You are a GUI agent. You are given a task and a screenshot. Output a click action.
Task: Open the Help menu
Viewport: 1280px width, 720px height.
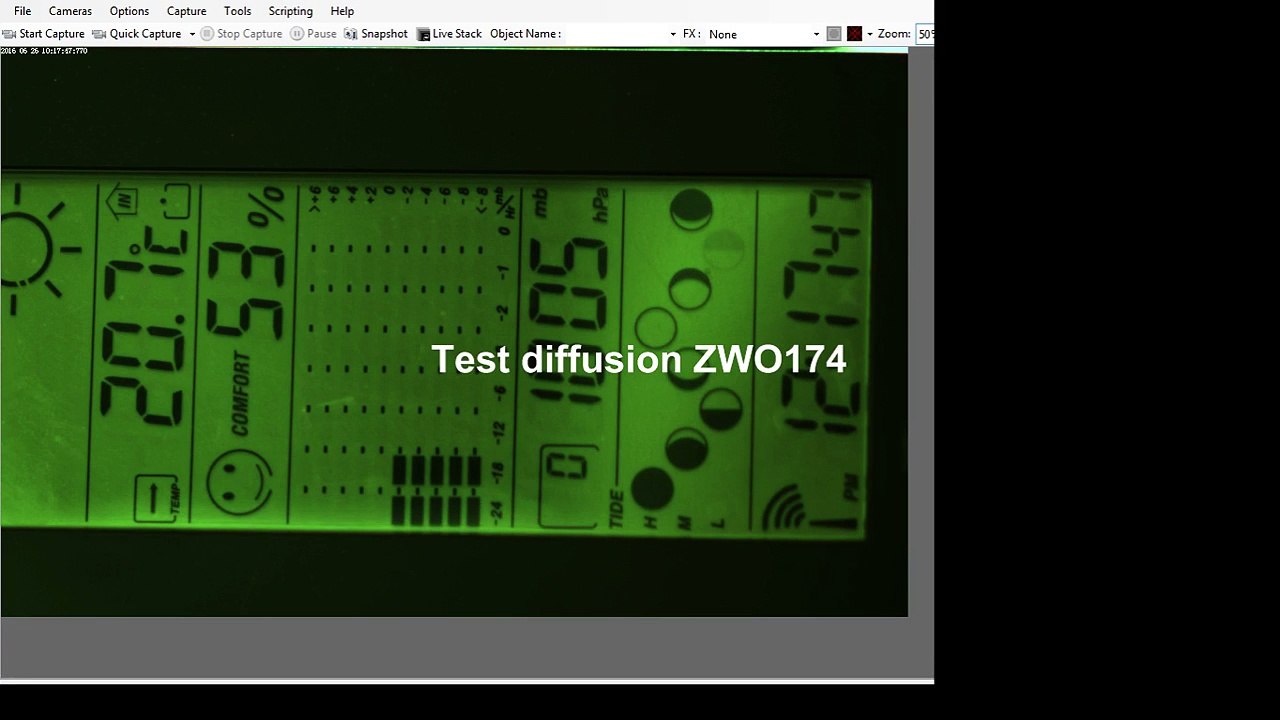point(342,11)
